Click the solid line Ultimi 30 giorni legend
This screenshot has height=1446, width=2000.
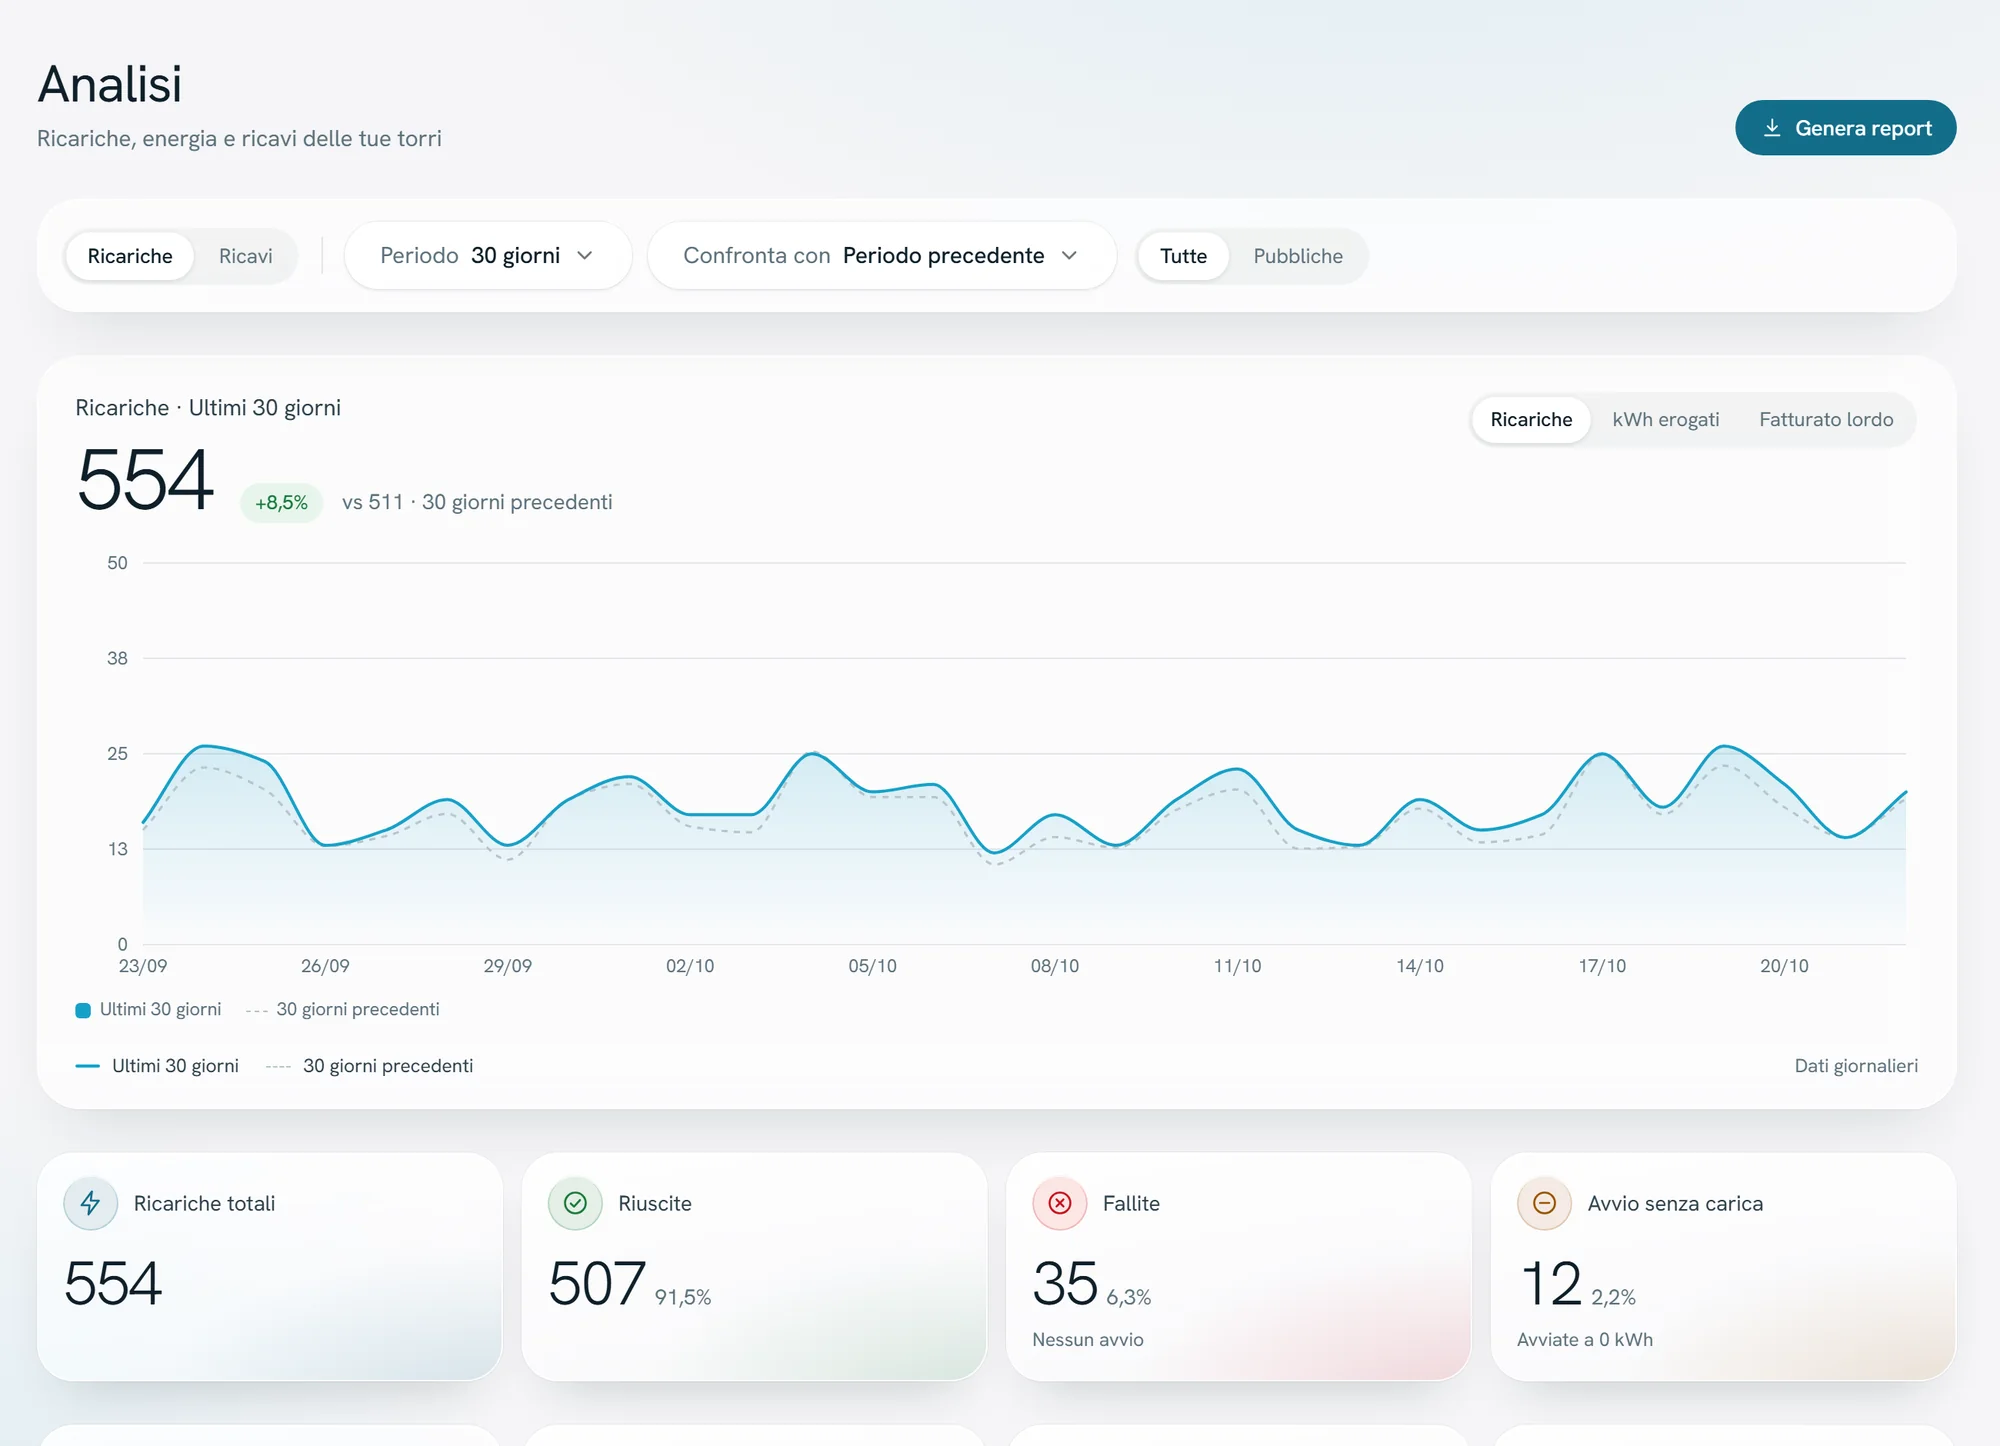[x=157, y=1066]
